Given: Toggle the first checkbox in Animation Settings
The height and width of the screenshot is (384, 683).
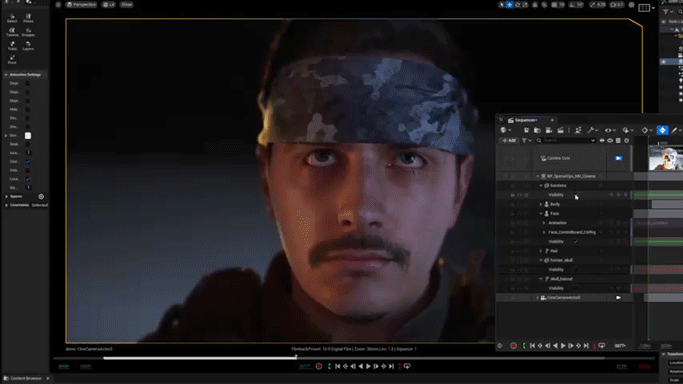Looking at the screenshot, I should (27, 83).
